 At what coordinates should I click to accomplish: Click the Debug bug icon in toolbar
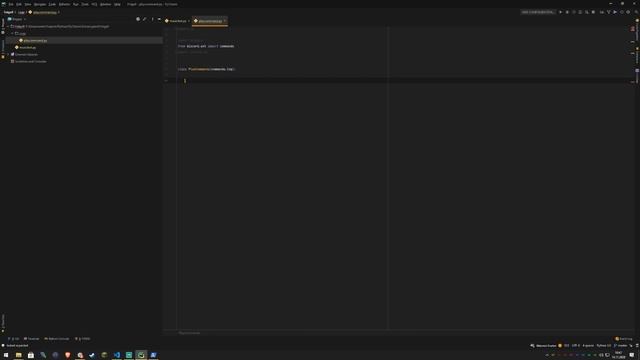pos(567,12)
